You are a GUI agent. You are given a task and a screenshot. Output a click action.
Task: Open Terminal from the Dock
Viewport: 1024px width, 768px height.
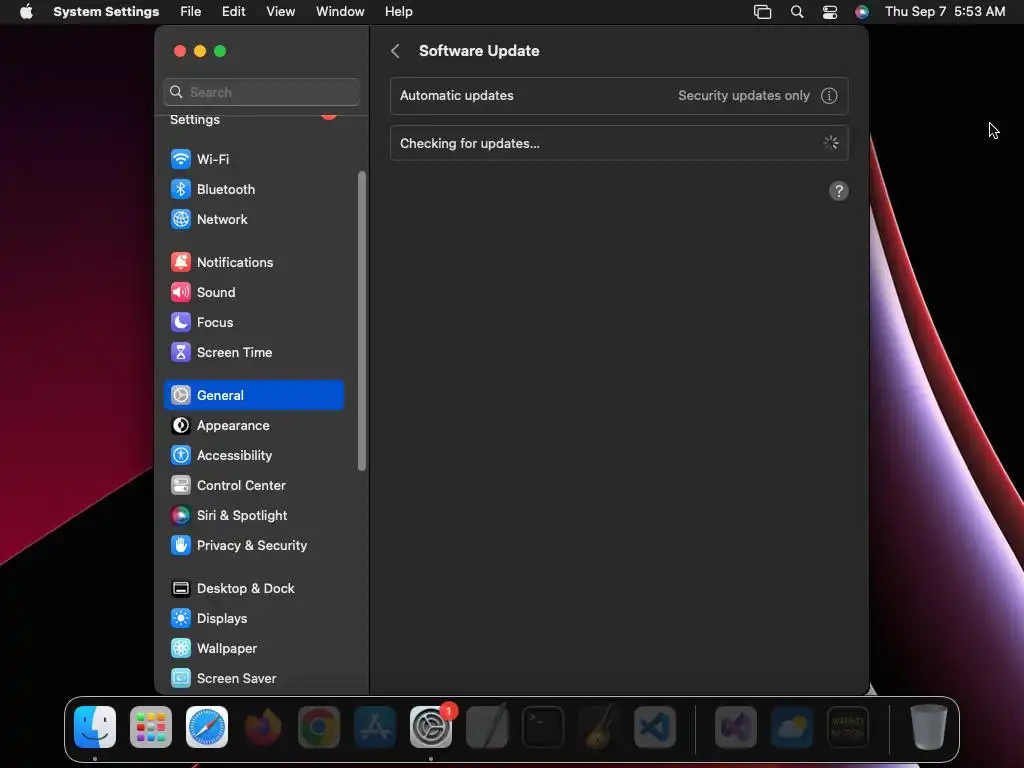click(543, 727)
